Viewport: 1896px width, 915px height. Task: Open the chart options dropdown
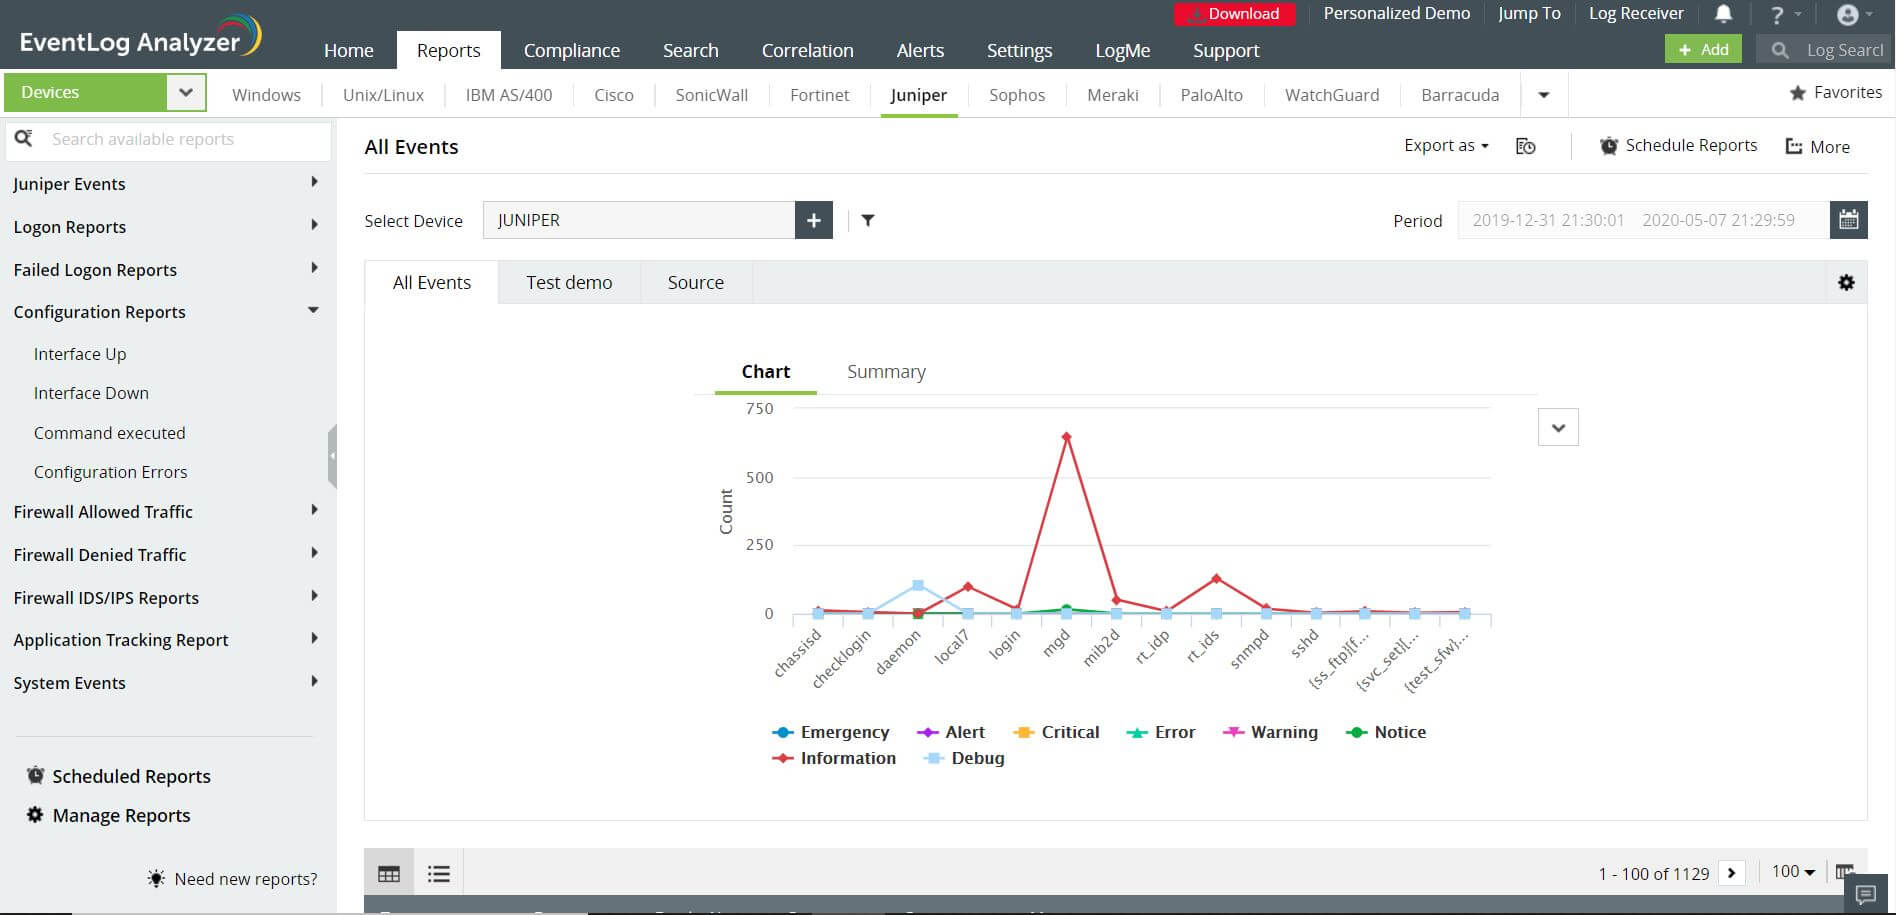tap(1558, 428)
